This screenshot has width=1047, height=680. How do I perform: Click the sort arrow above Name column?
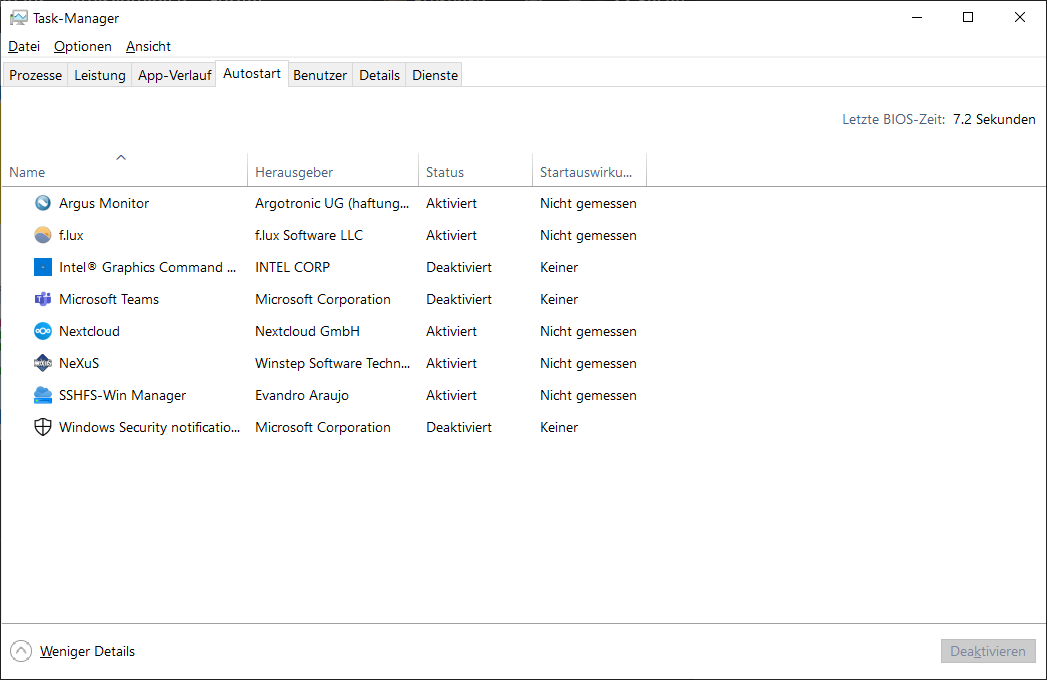tap(121, 158)
